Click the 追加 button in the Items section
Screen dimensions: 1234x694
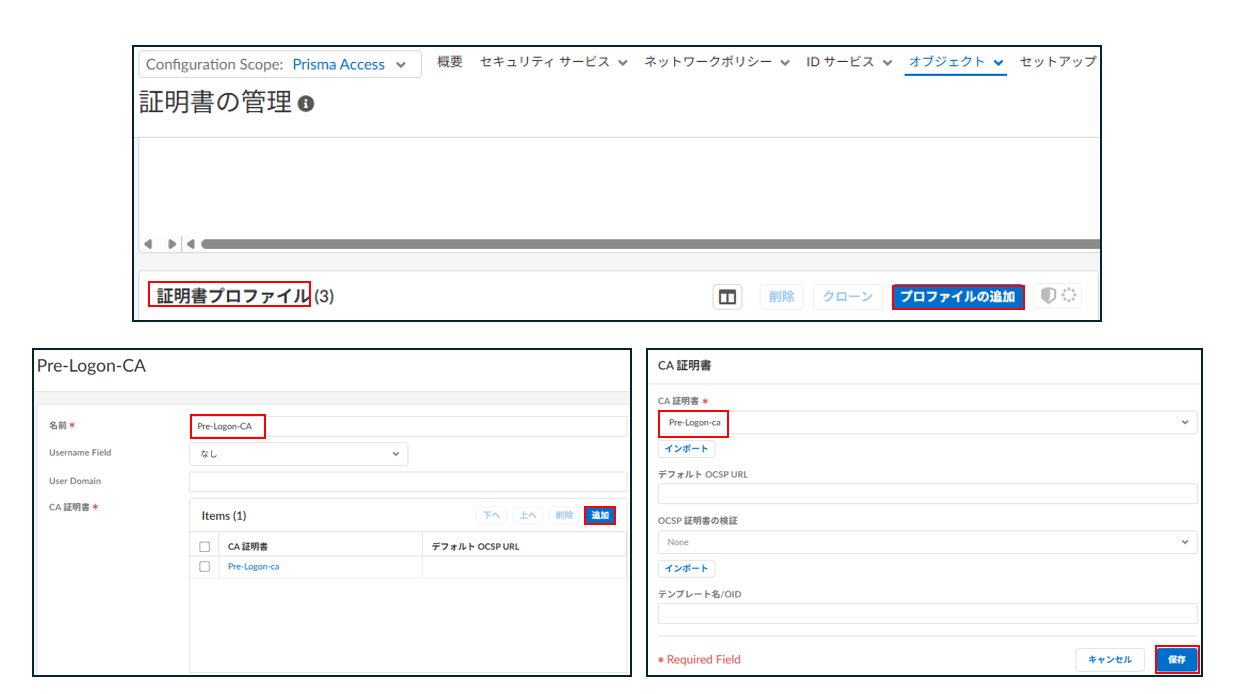599,514
